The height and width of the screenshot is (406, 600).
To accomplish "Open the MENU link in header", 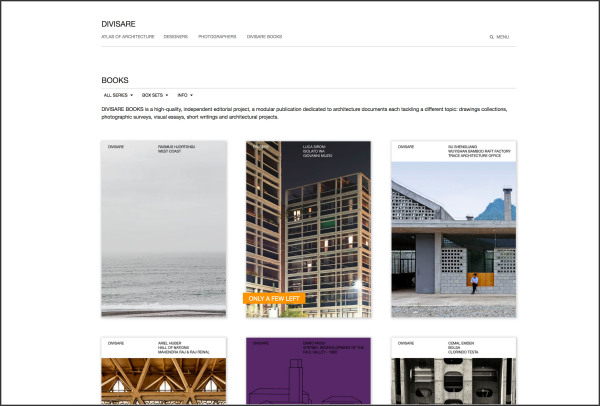I will (x=502, y=36).
